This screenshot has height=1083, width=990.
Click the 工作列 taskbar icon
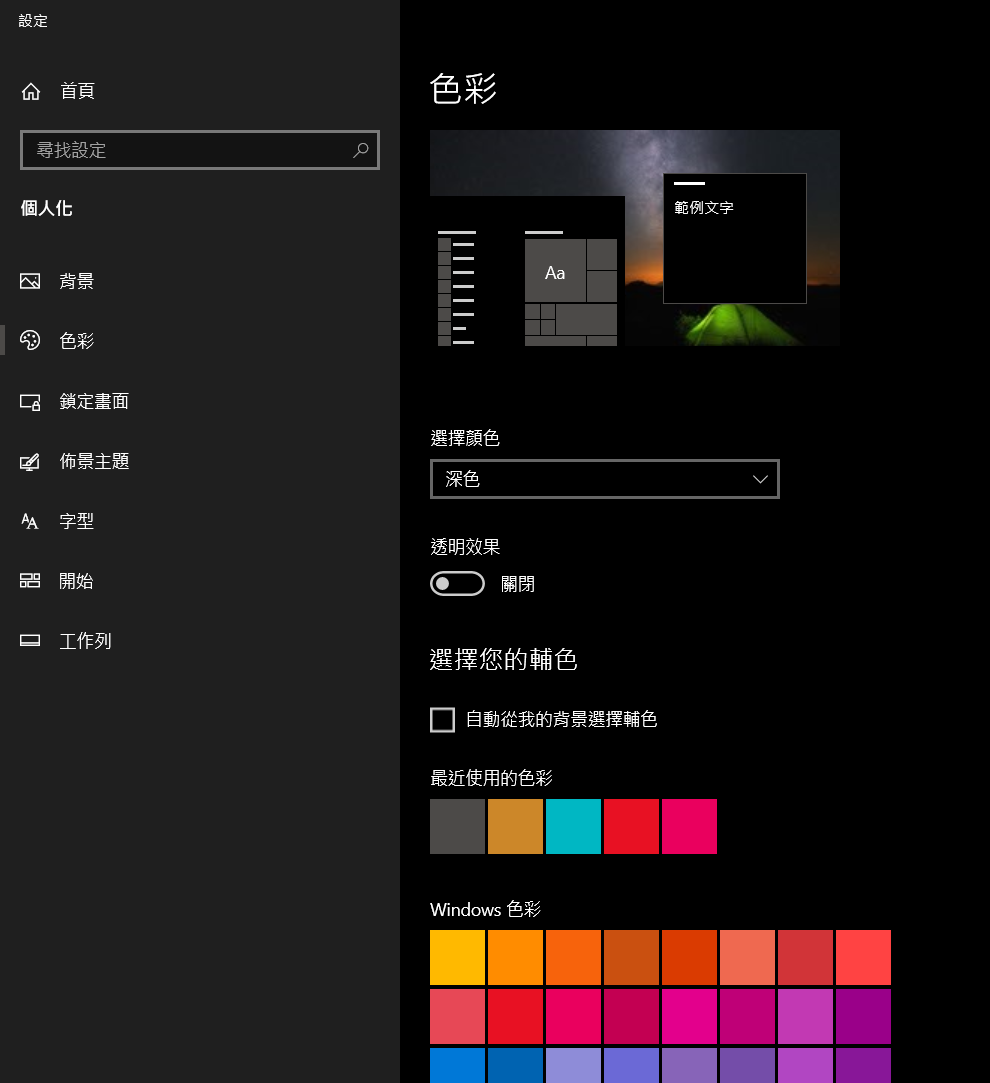pos(30,641)
